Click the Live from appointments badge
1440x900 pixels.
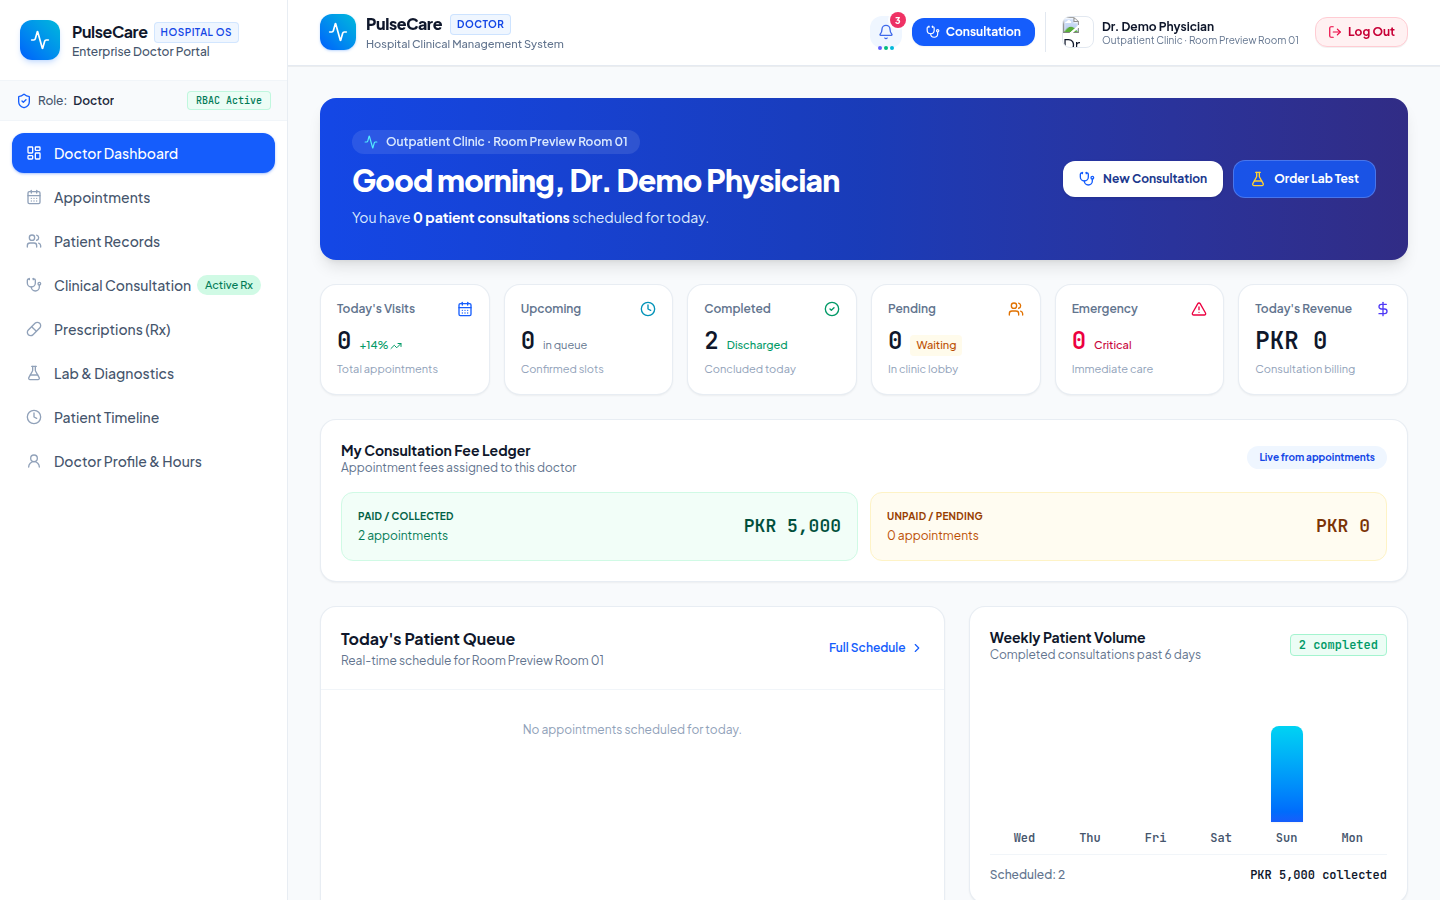[x=1316, y=457]
